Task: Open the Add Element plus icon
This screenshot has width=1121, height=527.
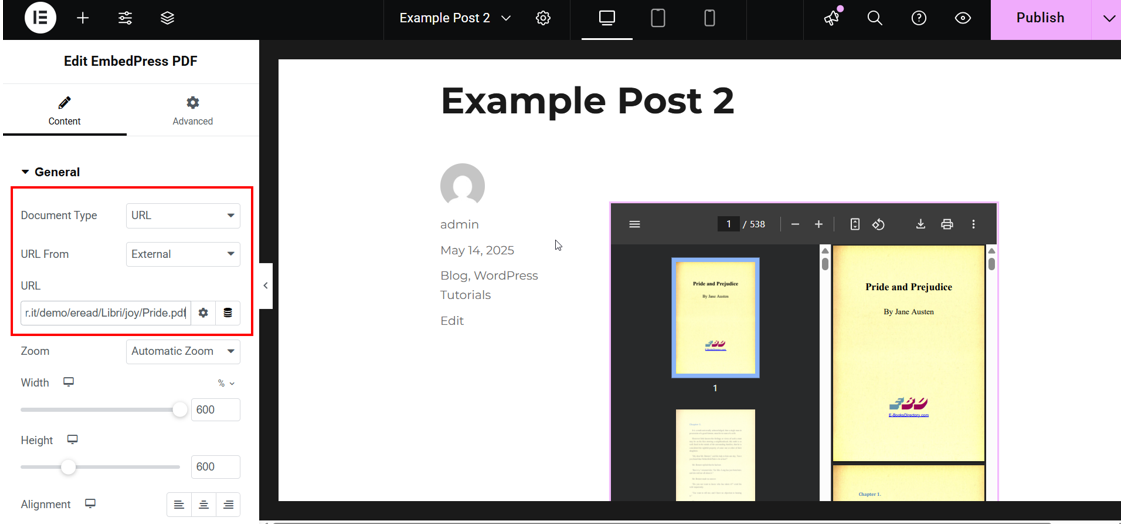Action: [83, 18]
